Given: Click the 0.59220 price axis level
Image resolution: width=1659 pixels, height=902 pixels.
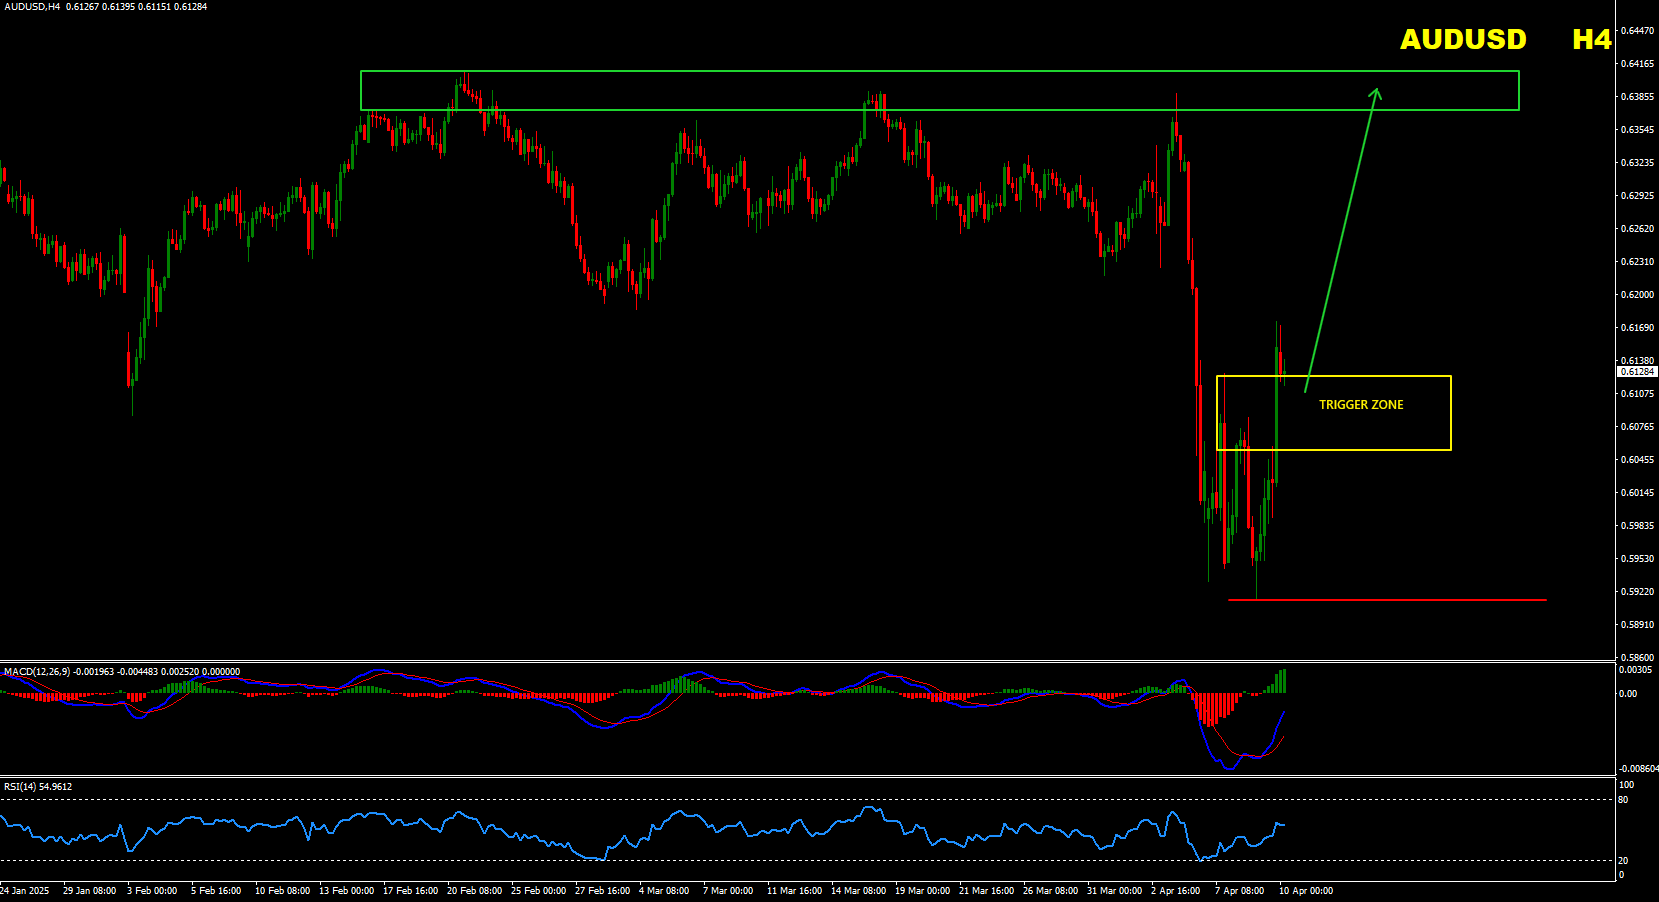Looking at the screenshot, I should click(x=1637, y=592).
